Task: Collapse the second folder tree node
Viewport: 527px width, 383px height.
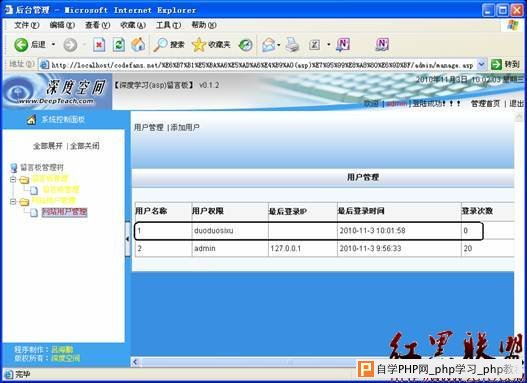Action: (x=13, y=202)
